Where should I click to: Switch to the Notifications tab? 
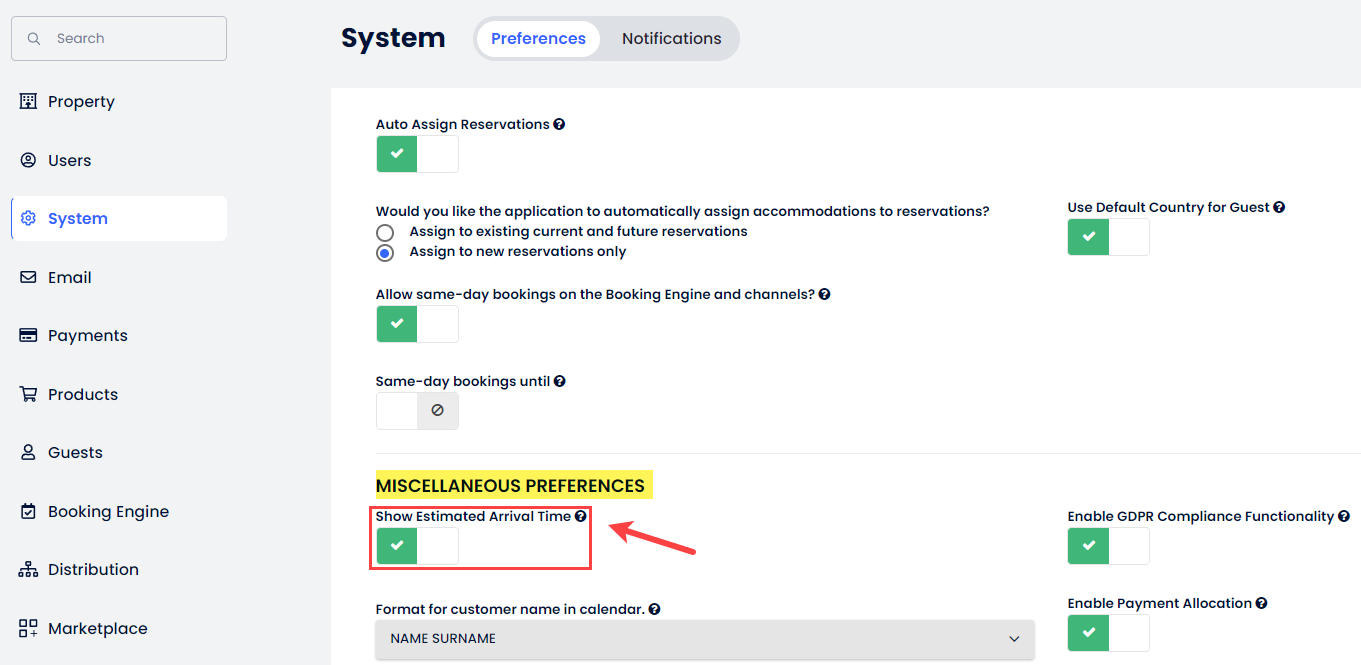(671, 38)
